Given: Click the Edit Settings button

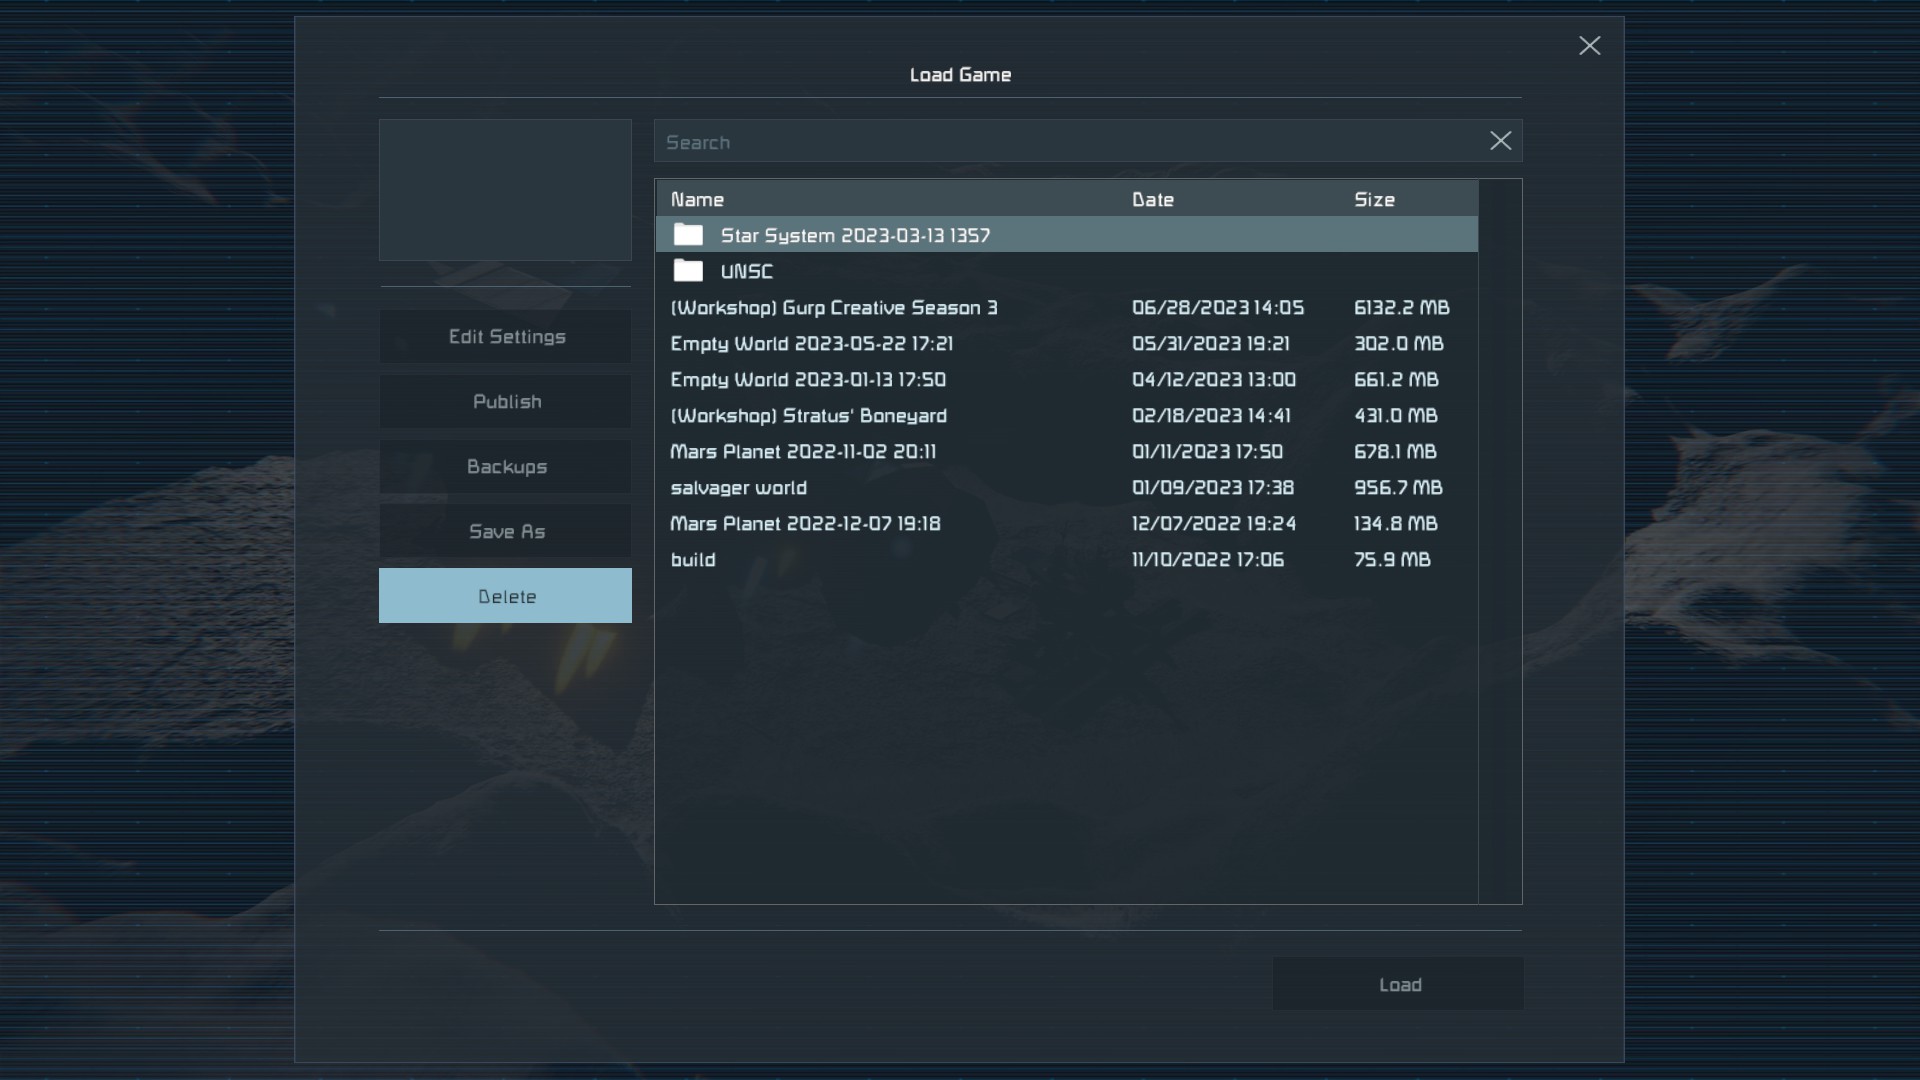Looking at the screenshot, I should pyautogui.click(x=506, y=337).
